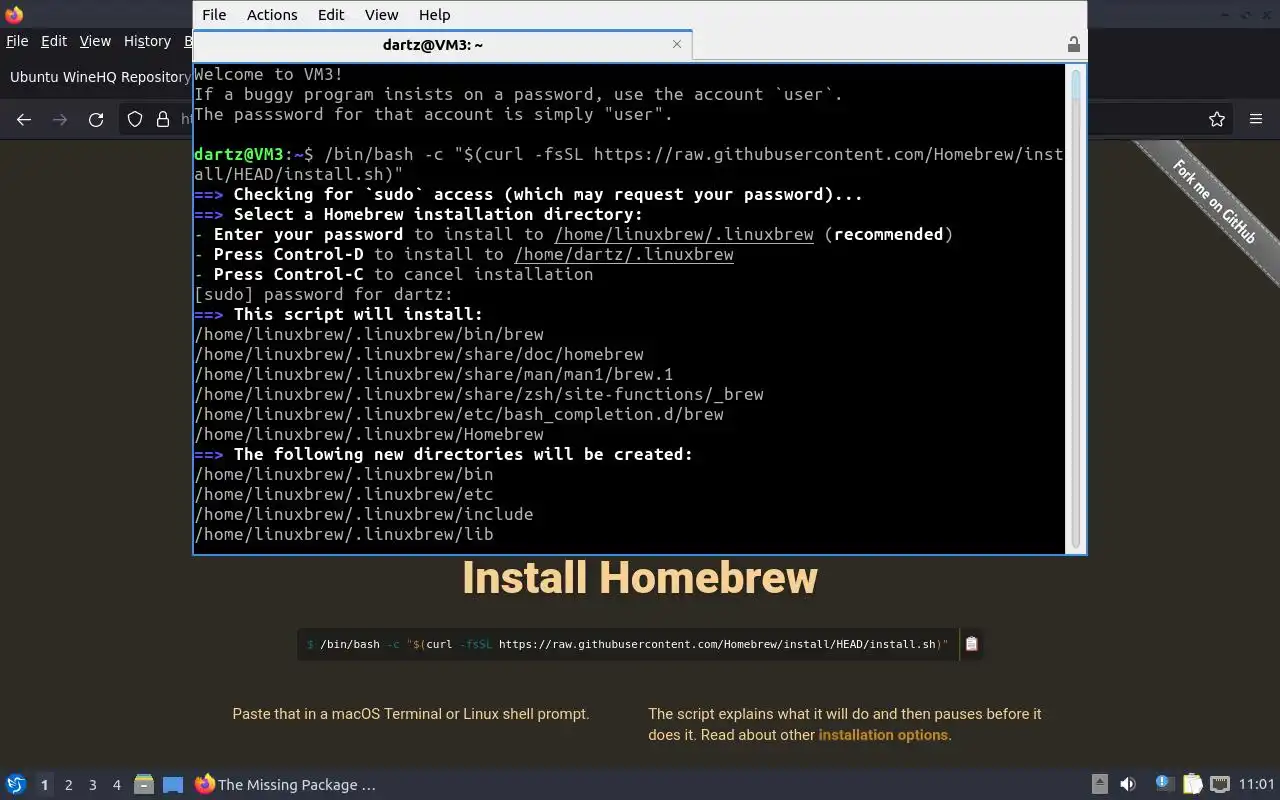Click the '/home/linuxbrew/.linuxbrew/bin/brew' line
The width and height of the screenshot is (1280, 800).
click(x=369, y=334)
